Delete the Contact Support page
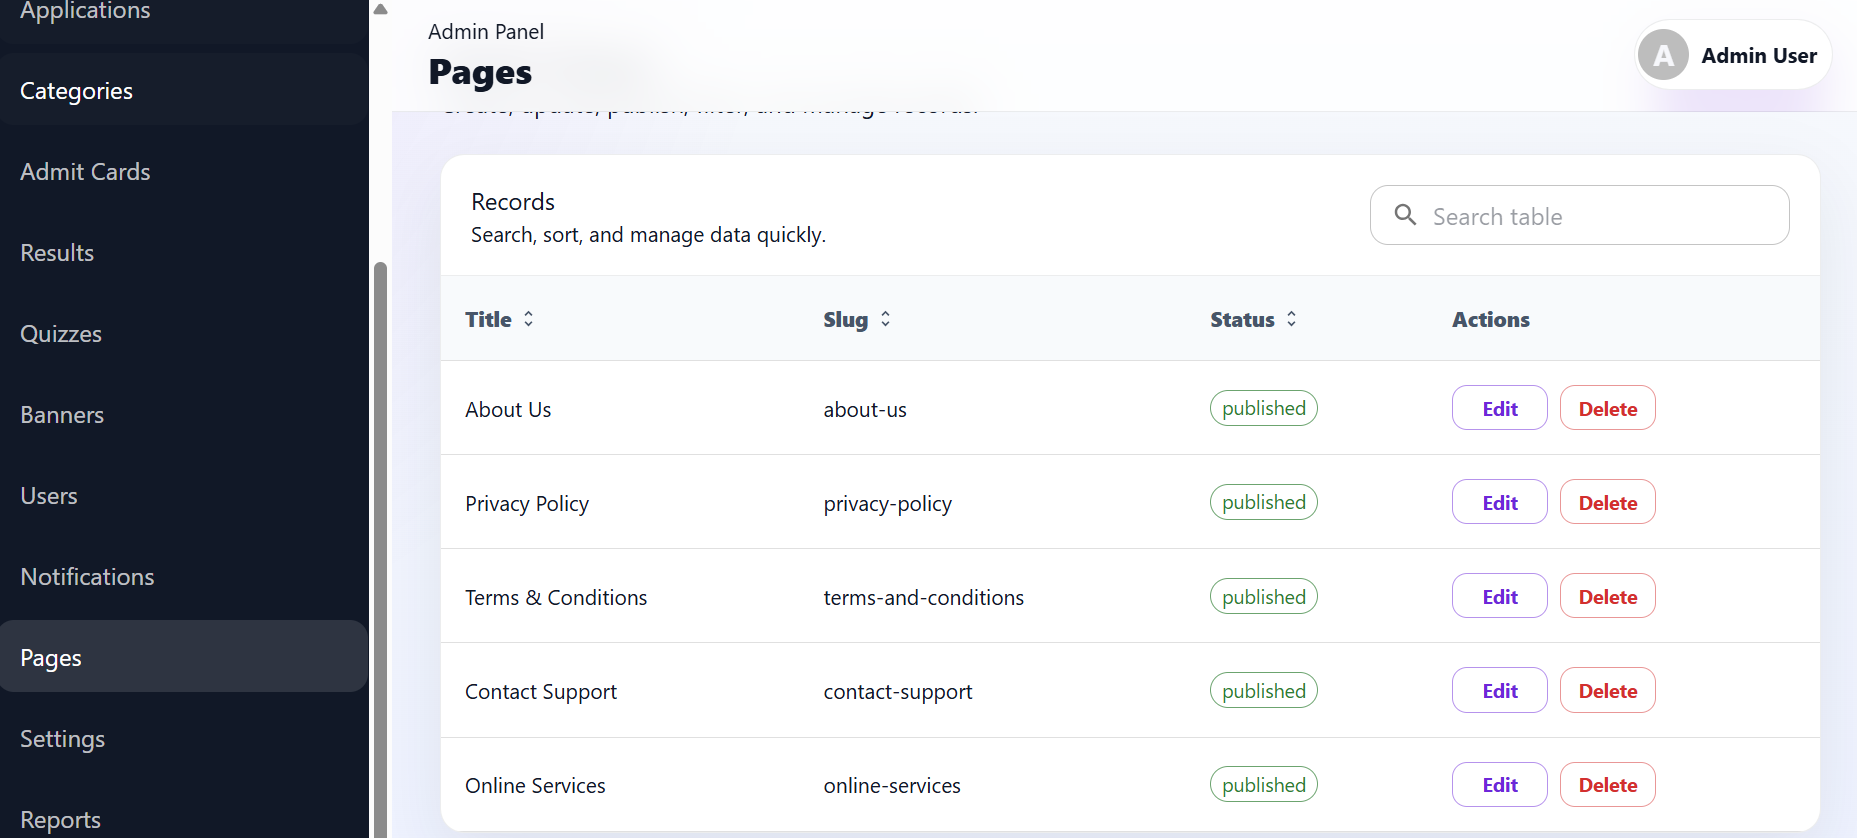The width and height of the screenshot is (1857, 838). click(1607, 690)
